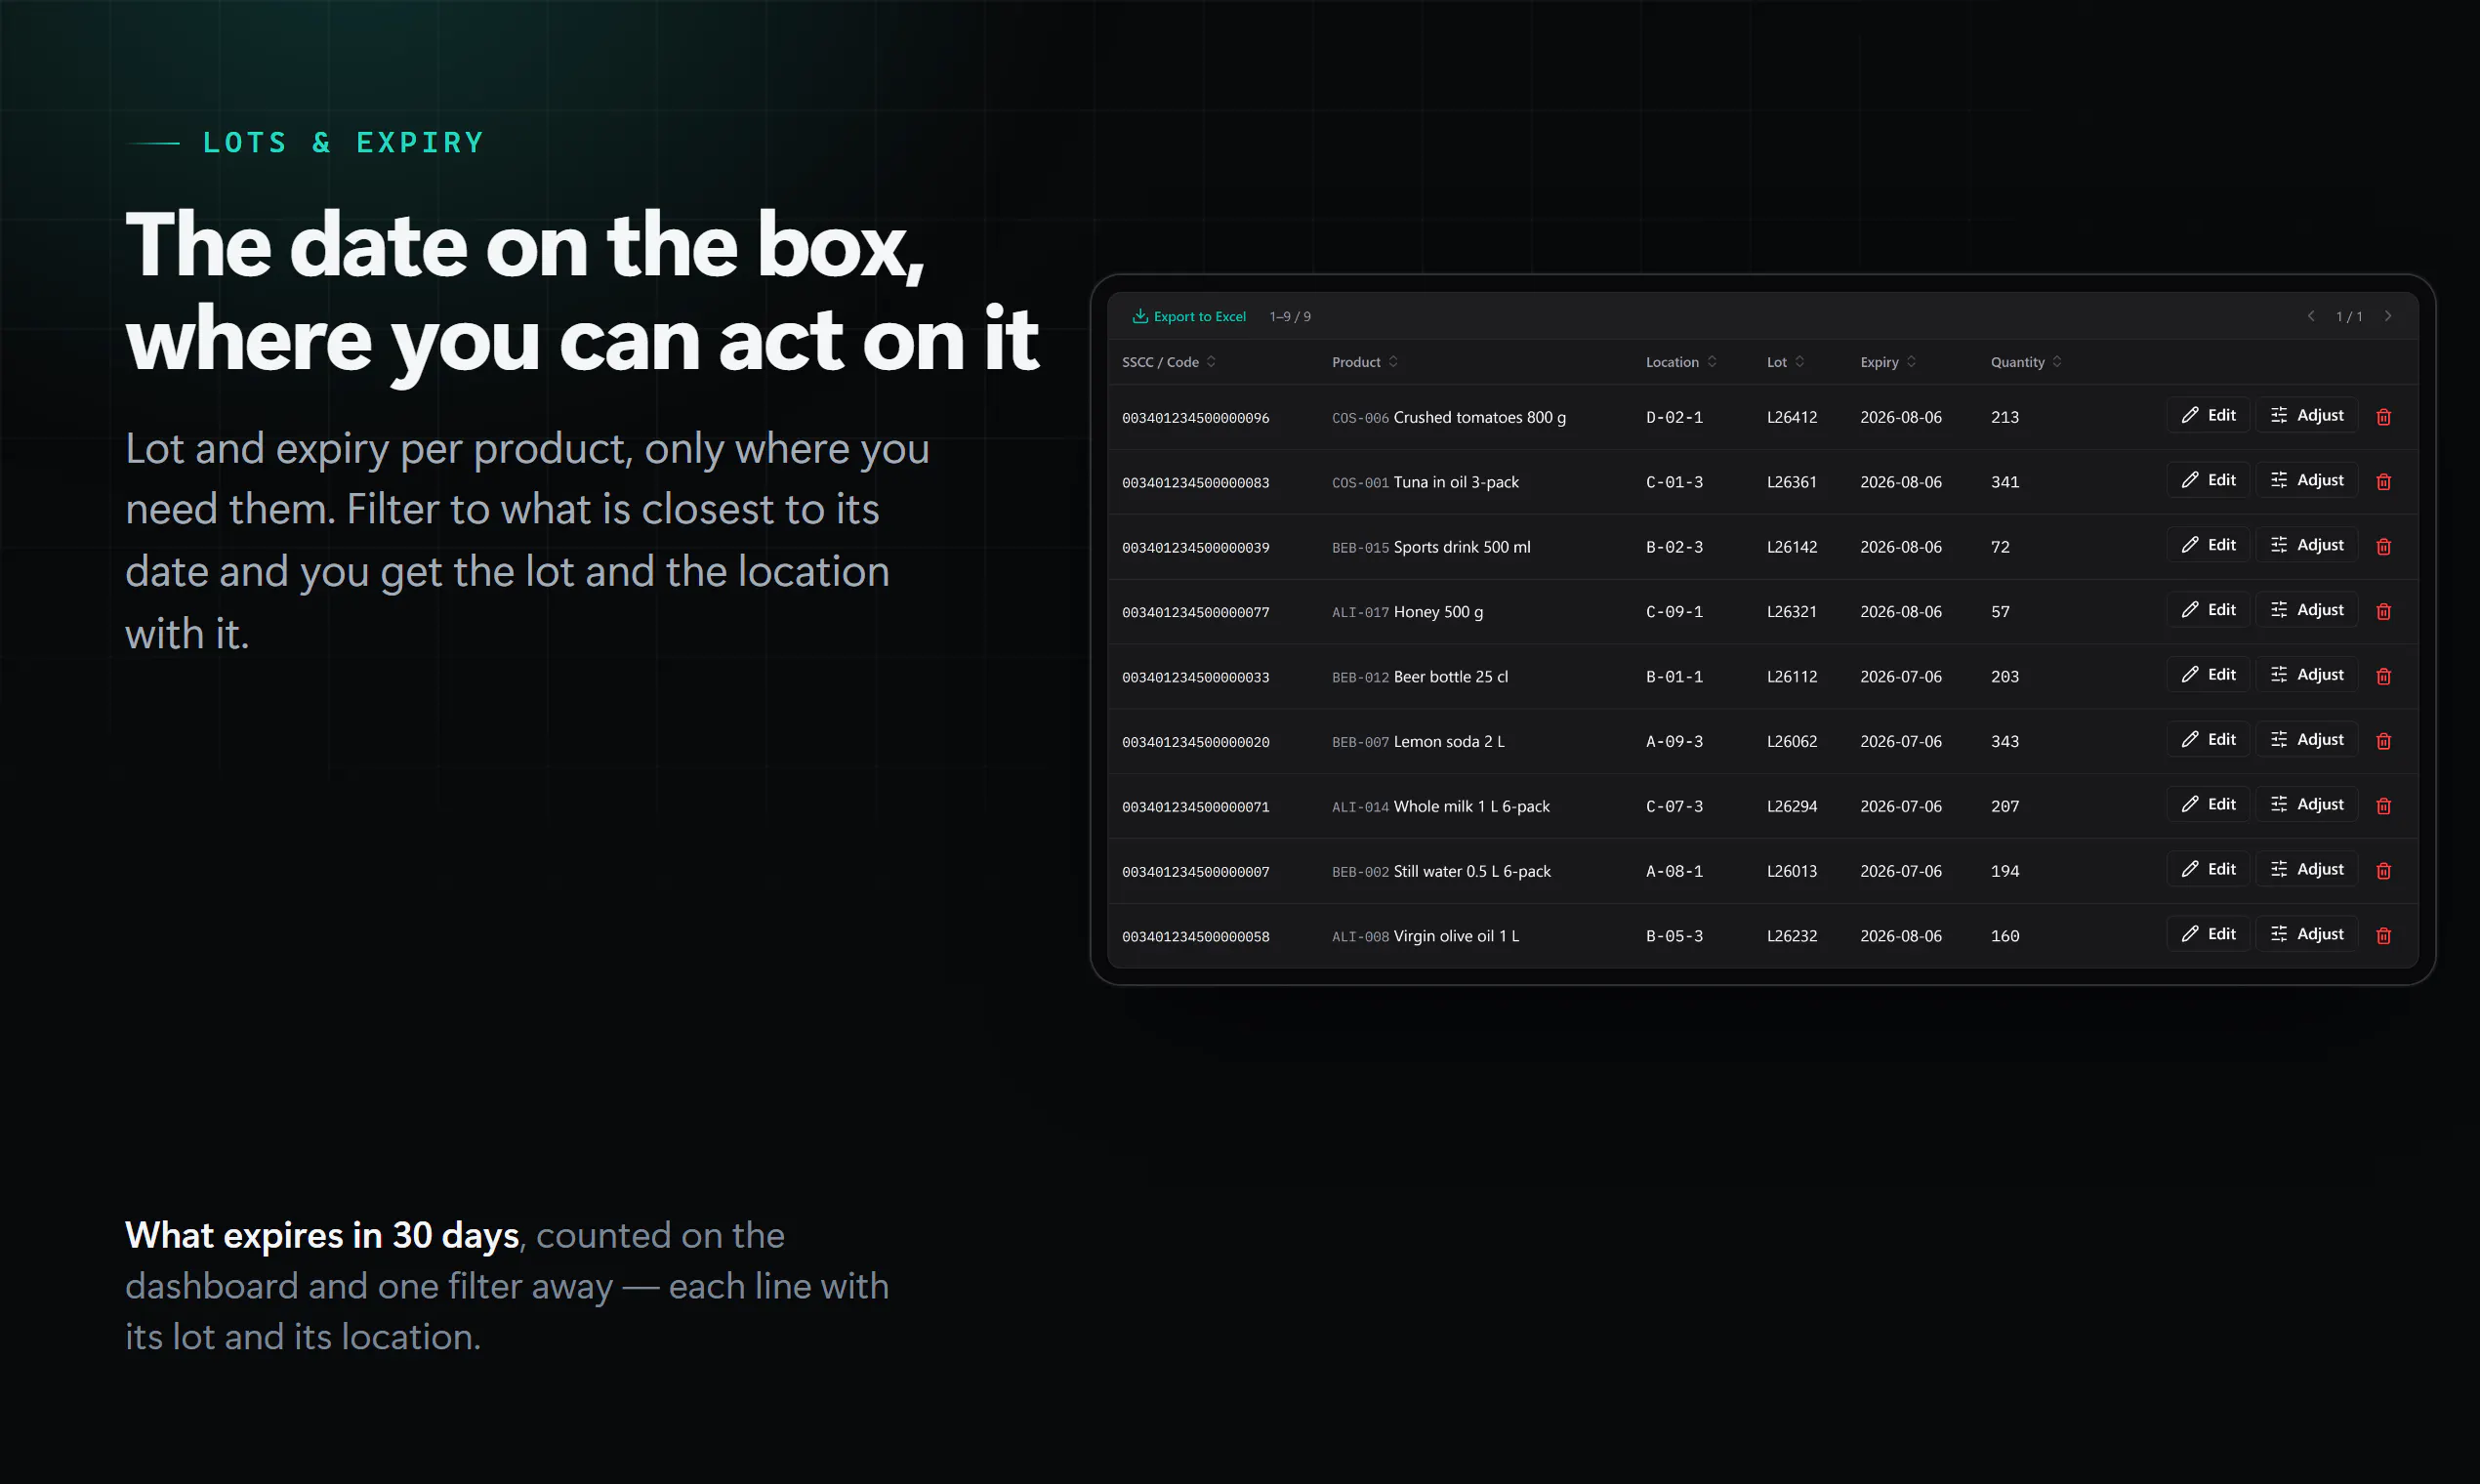The image size is (2480, 1484).
Task: Click product name Honey 500 g
Action: 1438,612
